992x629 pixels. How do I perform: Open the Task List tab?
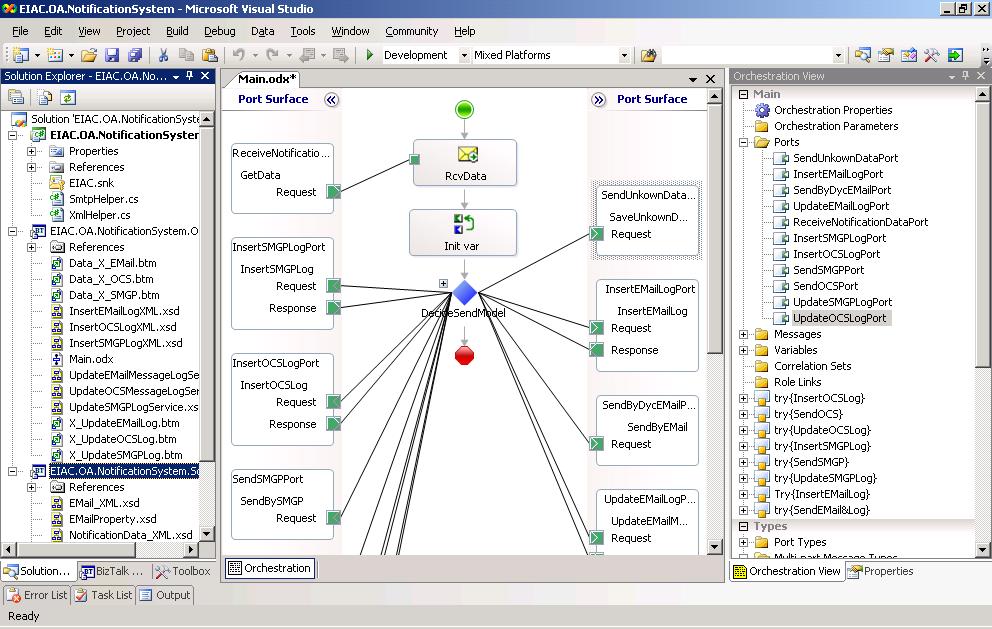[103, 595]
